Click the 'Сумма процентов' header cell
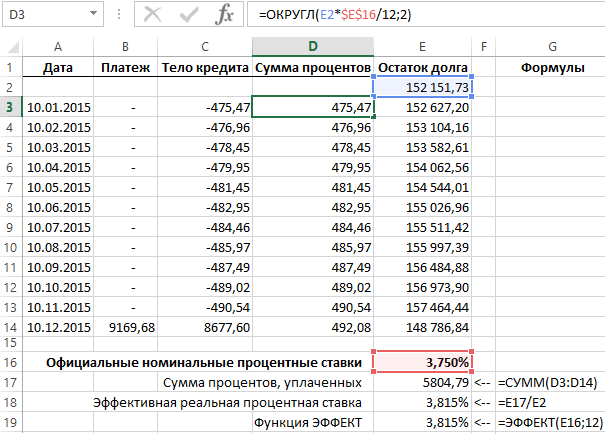 [313, 67]
